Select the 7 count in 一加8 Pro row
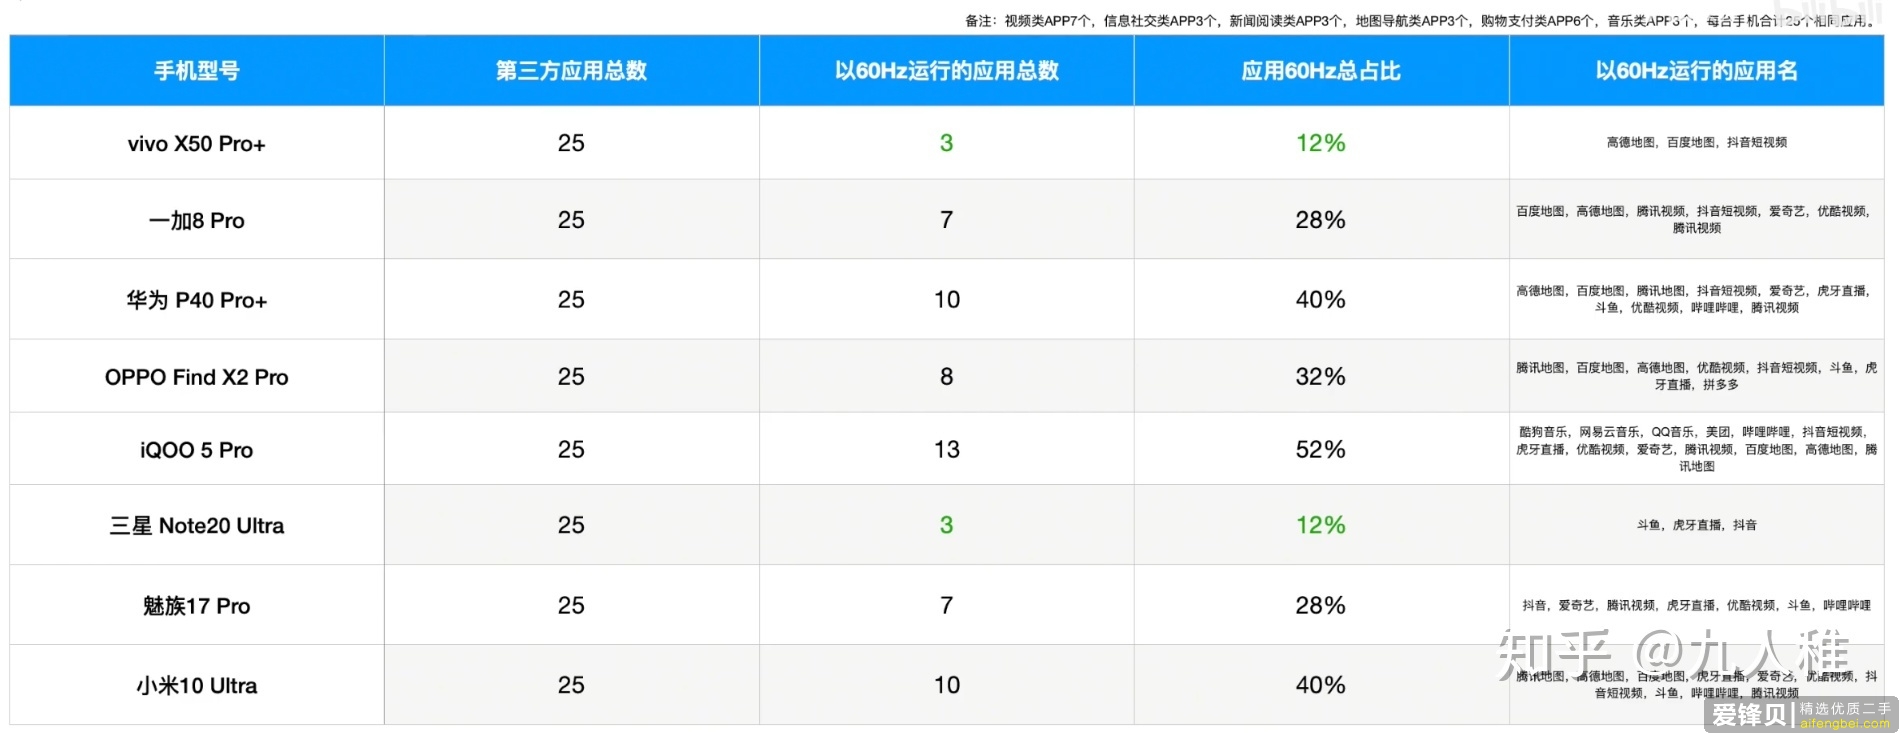The height and width of the screenshot is (733, 1899). tap(946, 220)
